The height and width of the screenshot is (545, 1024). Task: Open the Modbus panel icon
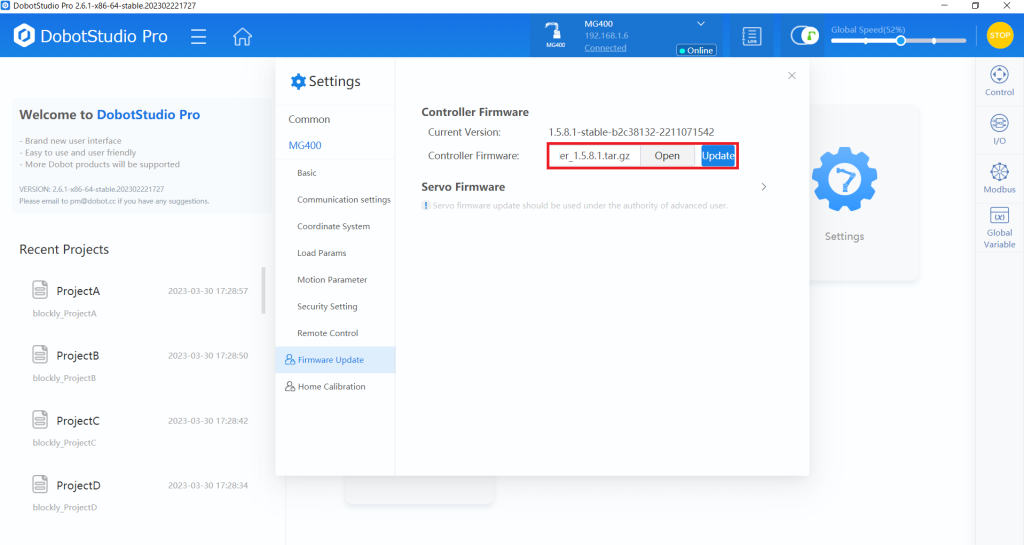(998, 178)
